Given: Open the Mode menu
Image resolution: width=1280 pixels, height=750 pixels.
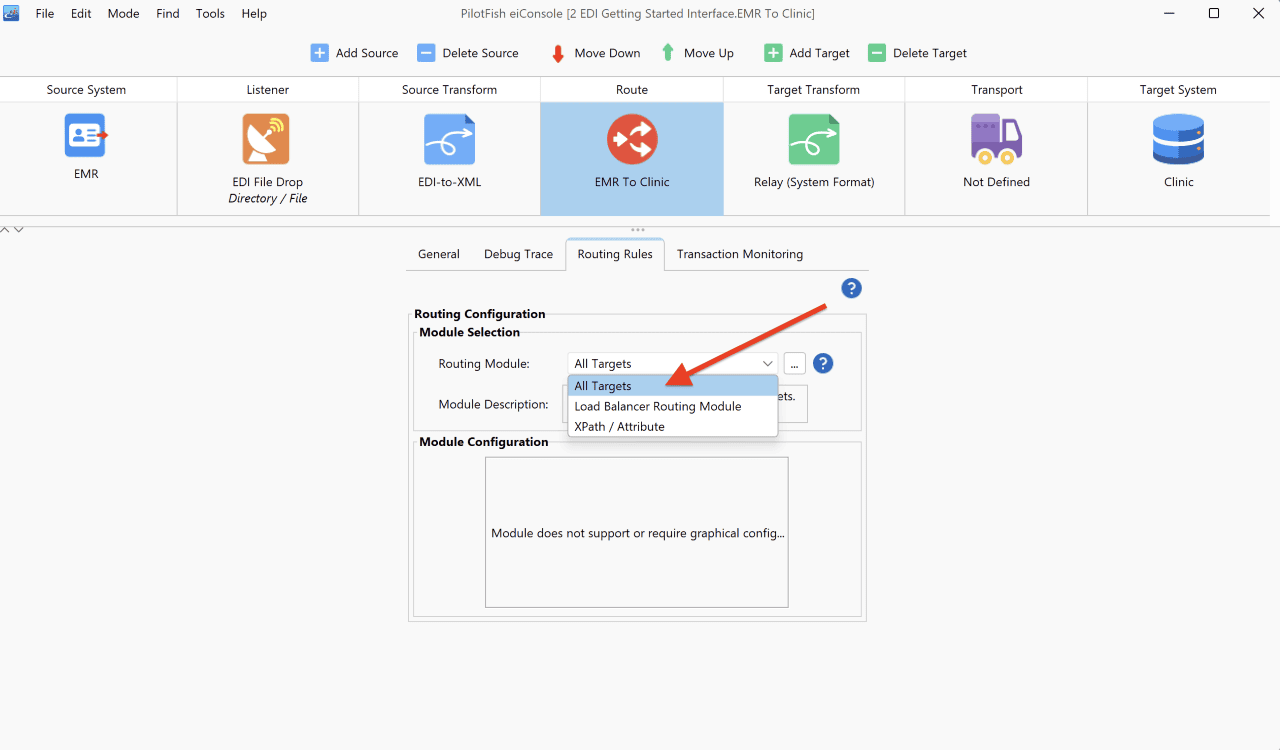Looking at the screenshot, I should [123, 14].
